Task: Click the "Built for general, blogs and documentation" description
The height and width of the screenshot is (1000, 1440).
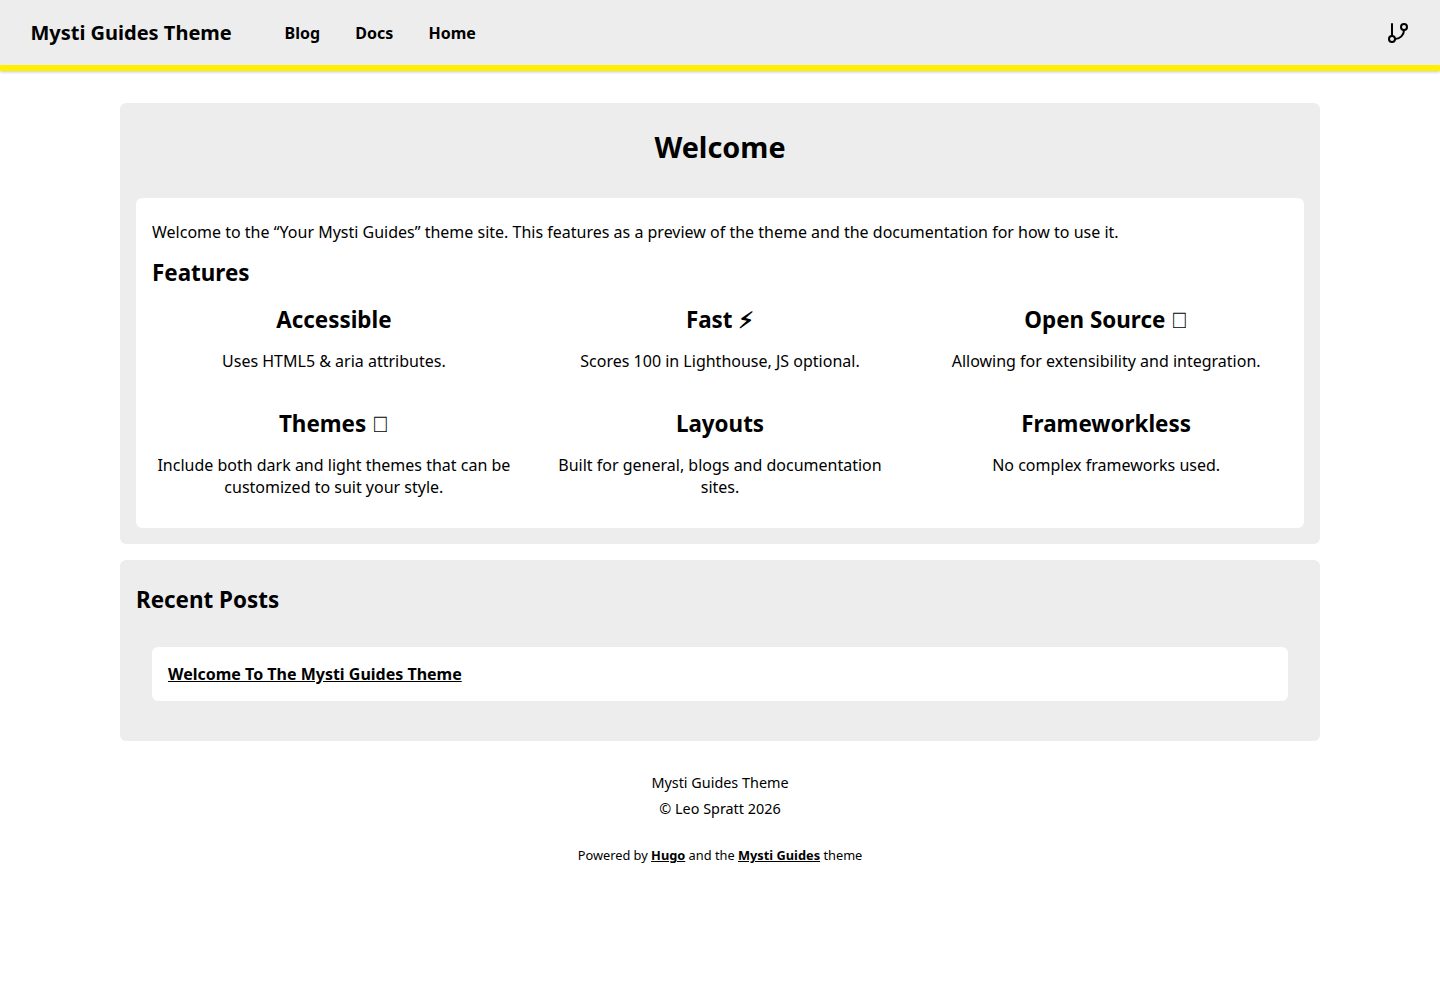Action: tap(720, 477)
